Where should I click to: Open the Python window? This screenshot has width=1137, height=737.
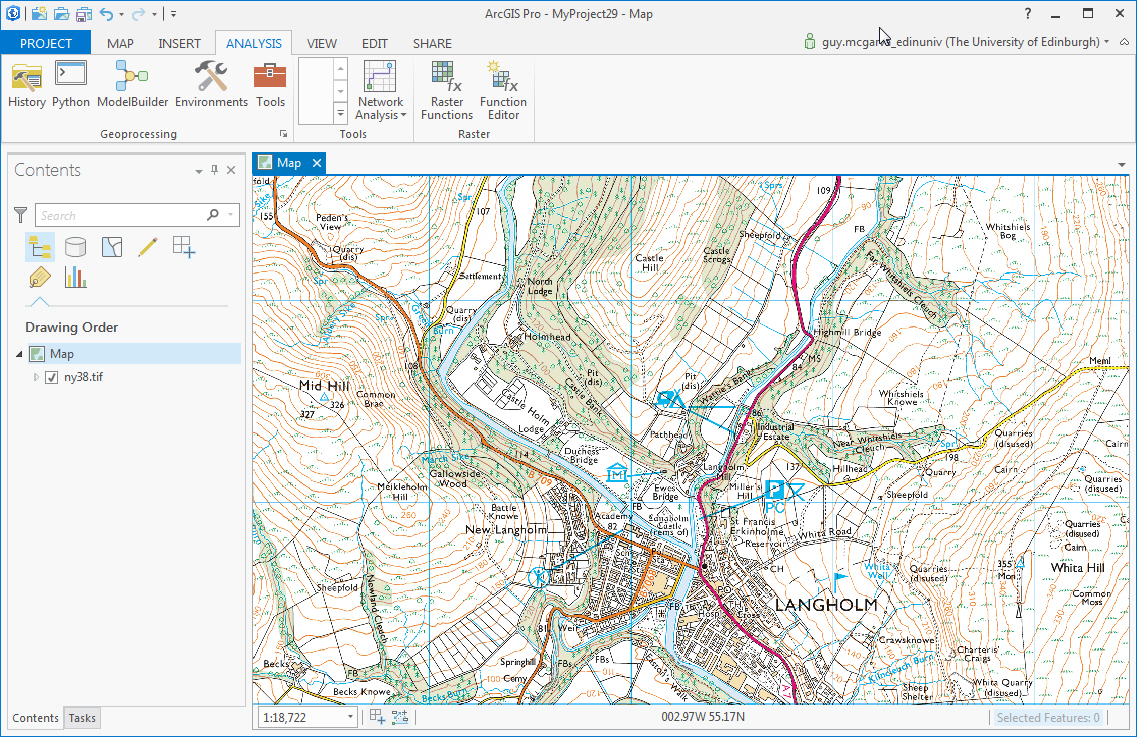coord(70,86)
